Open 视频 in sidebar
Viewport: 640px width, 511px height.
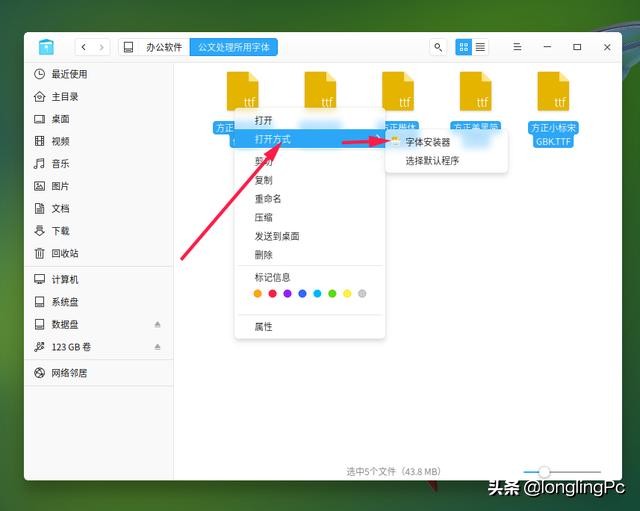(99, 142)
